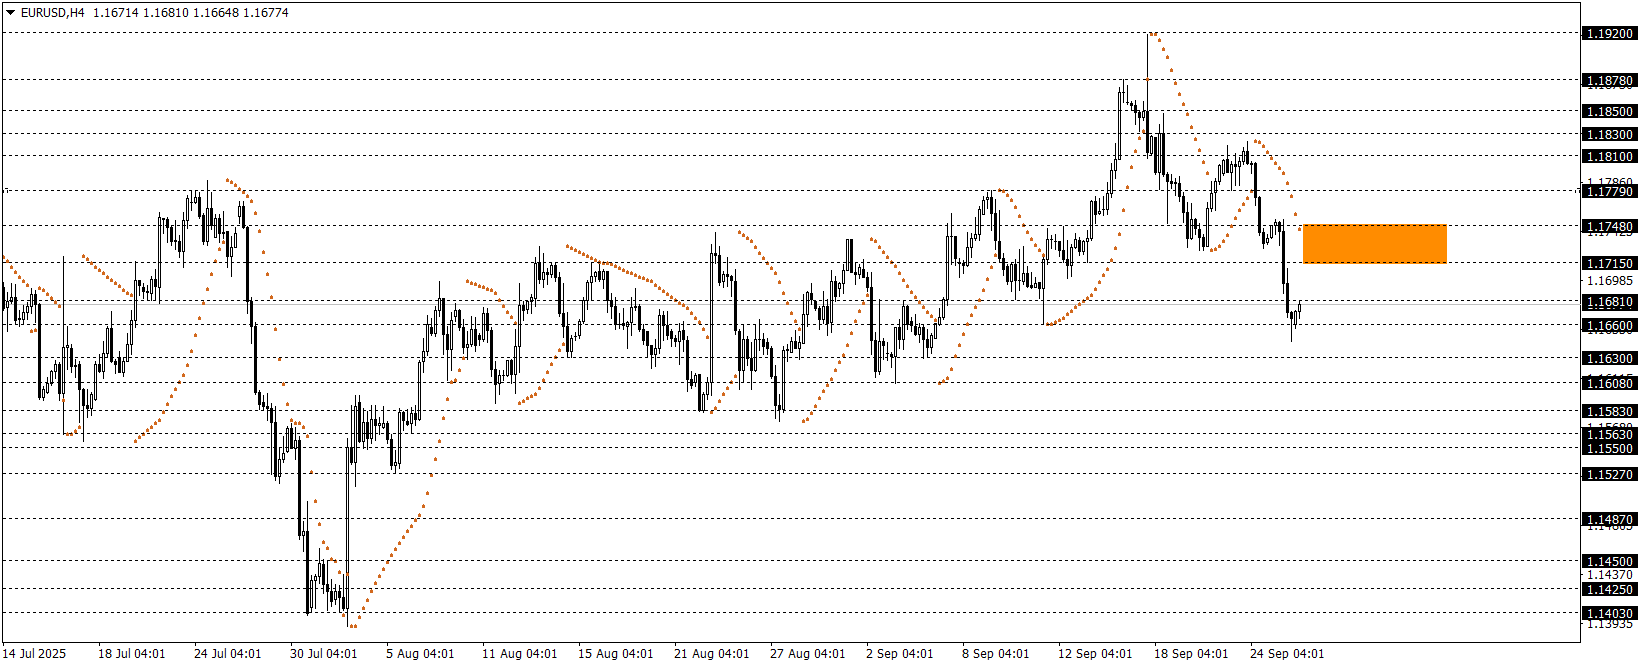Click the 1.15630 price level label
Image resolution: width=1644 pixels, height=666 pixels.
[1610, 435]
